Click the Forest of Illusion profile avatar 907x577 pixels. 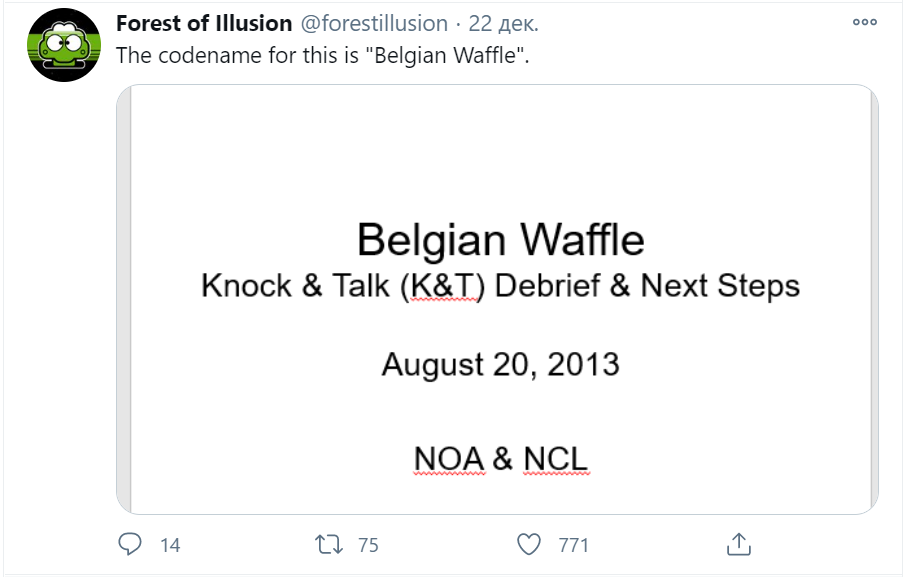click(64, 45)
